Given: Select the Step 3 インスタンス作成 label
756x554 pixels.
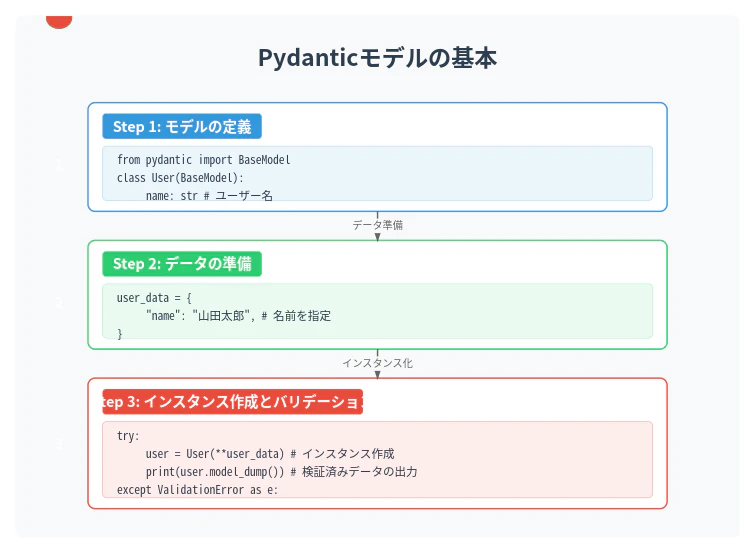Looking at the screenshot, I should pos(232,402).
